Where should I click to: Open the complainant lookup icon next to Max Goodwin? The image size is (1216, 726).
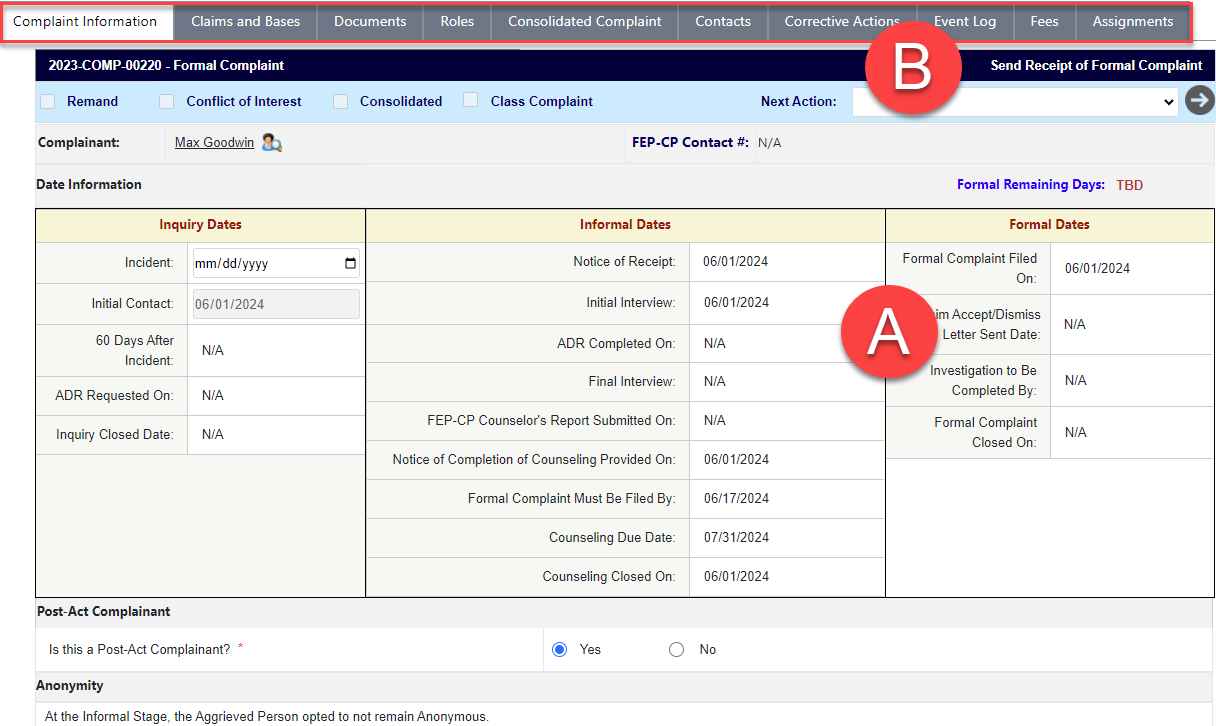click(x=271, y=143)
